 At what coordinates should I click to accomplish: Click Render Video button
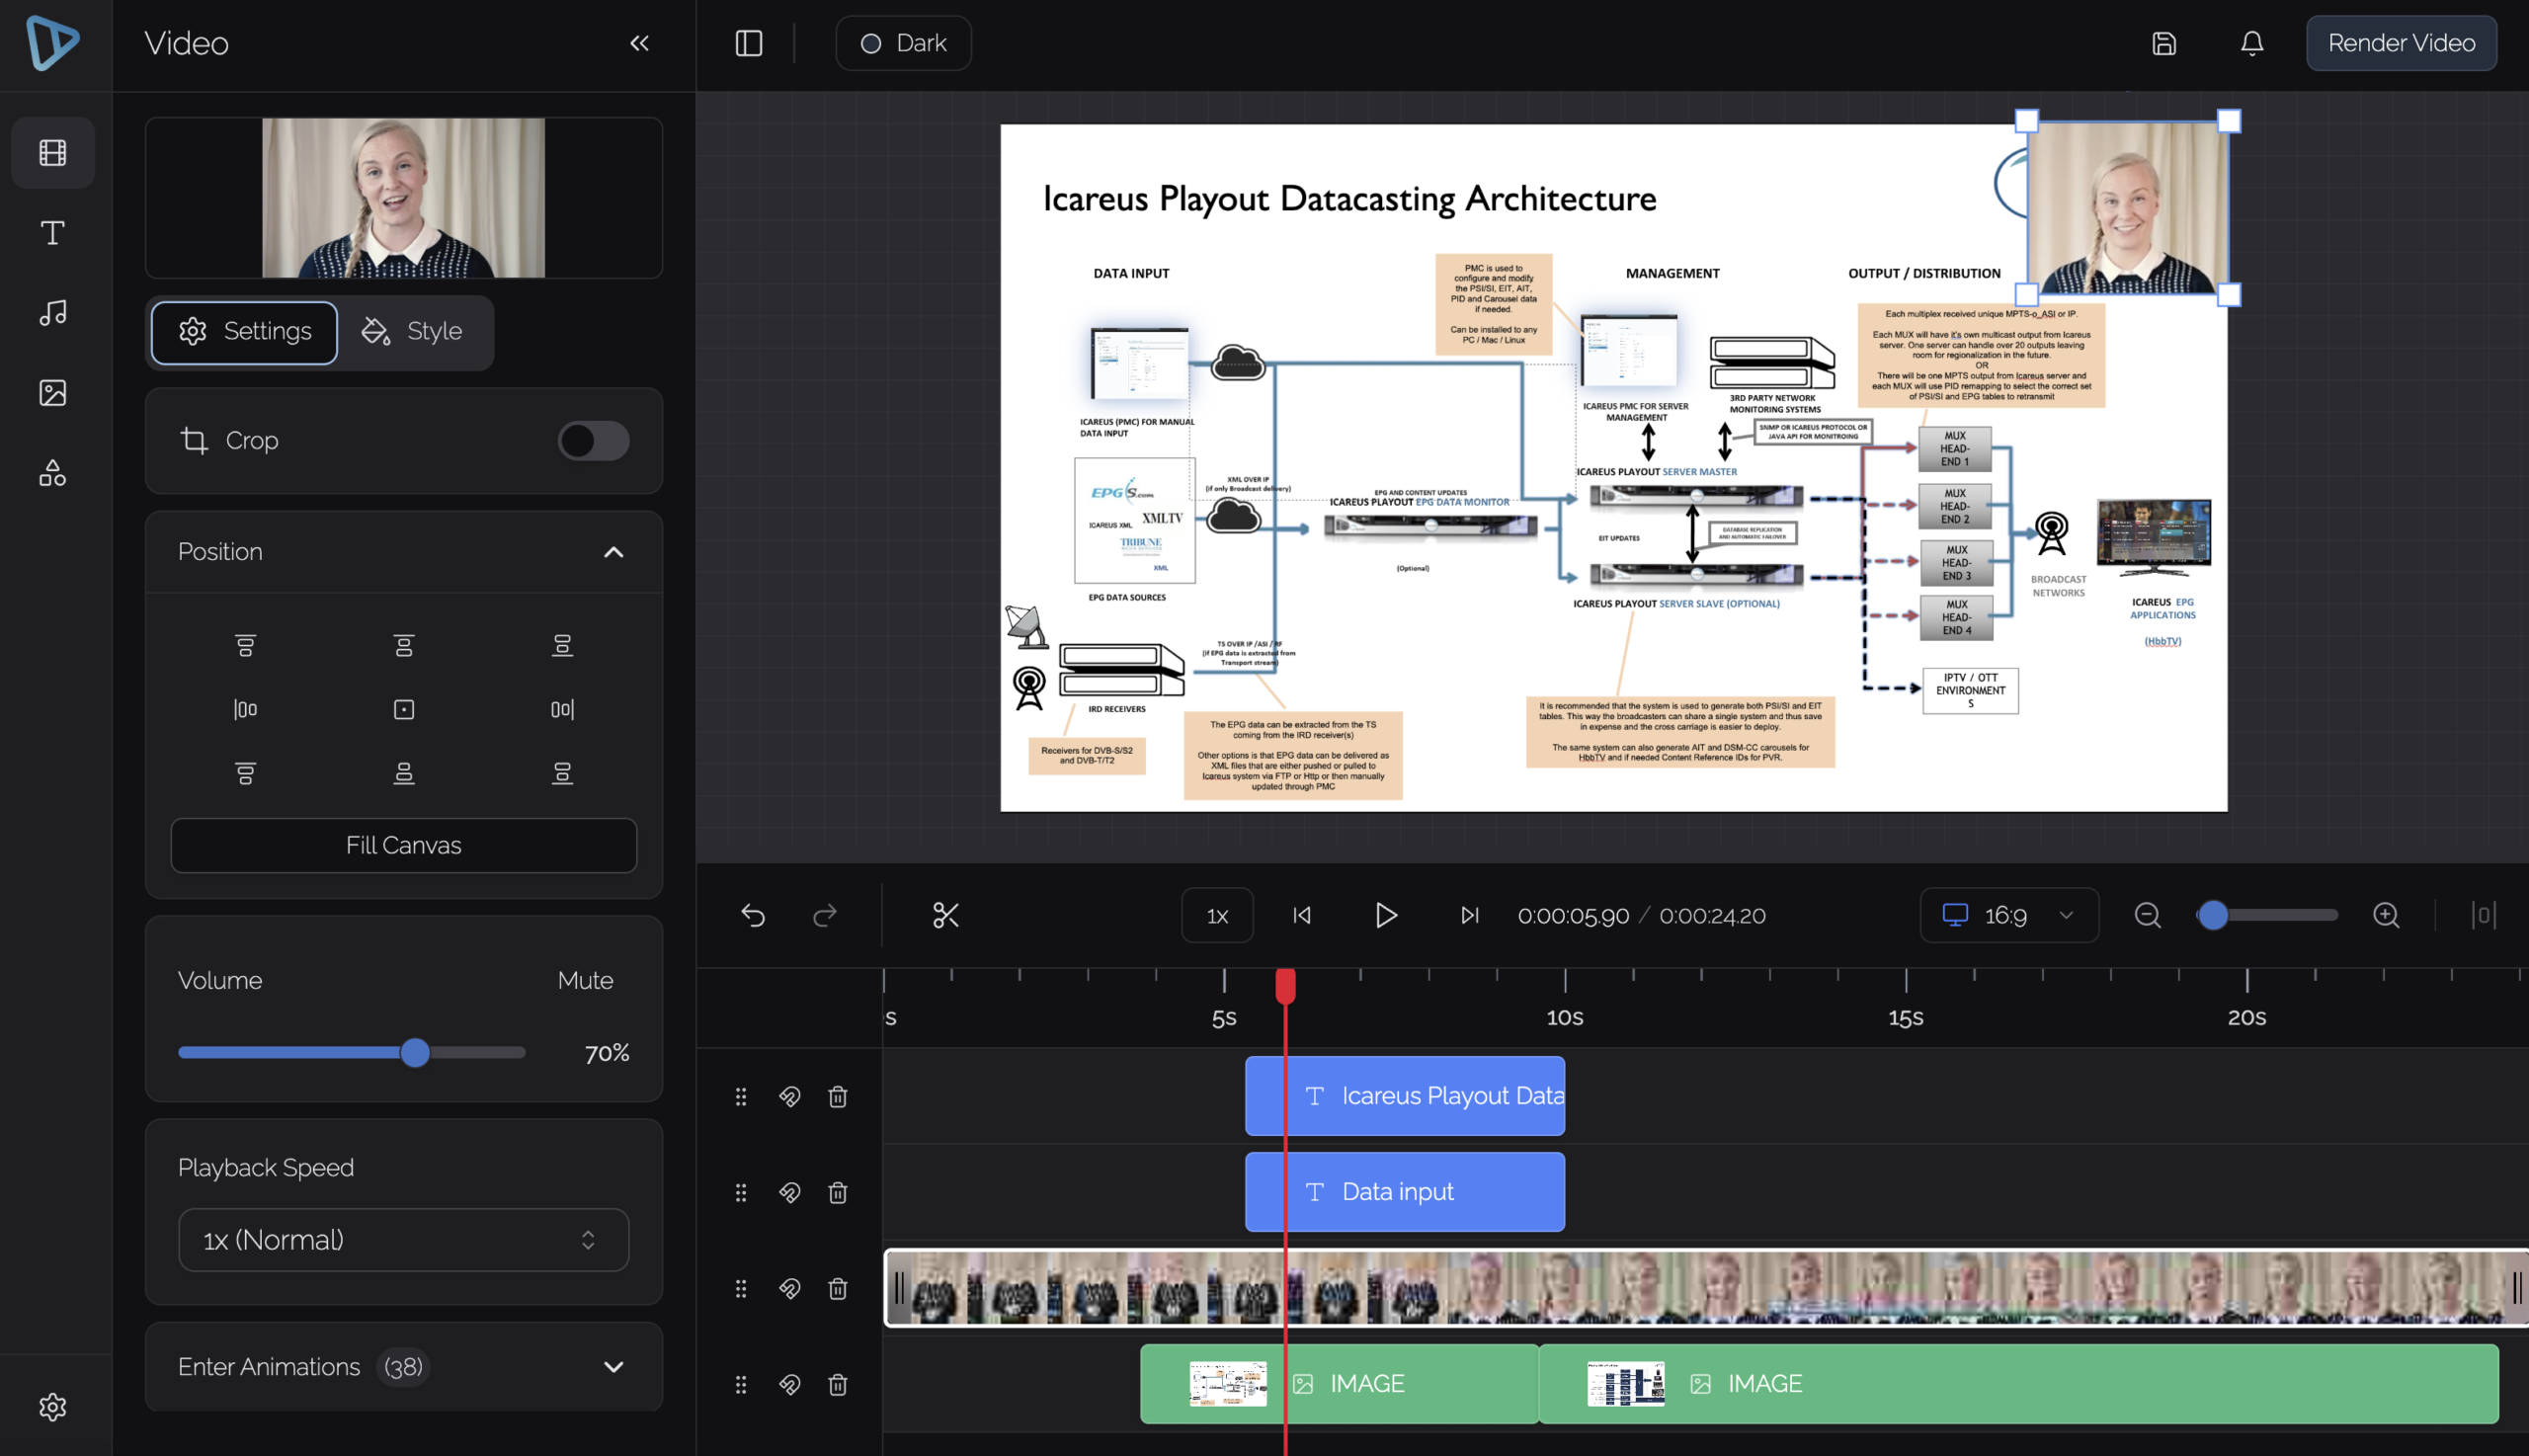coord(2401,43)
